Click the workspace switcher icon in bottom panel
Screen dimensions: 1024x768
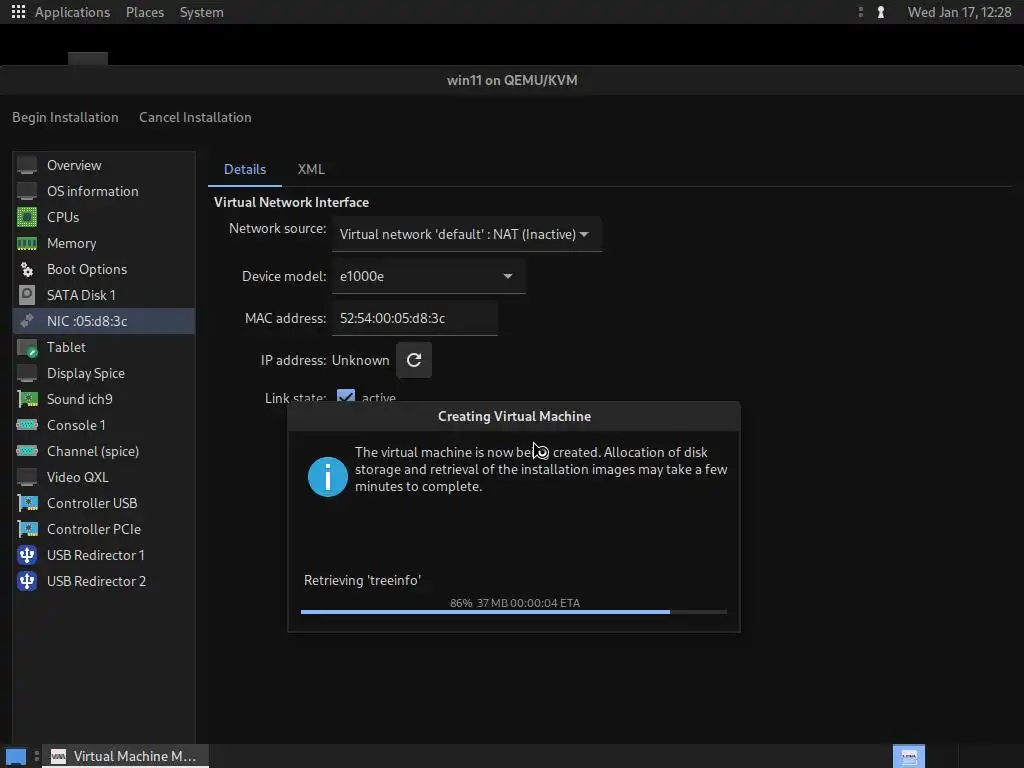[909, 756]
